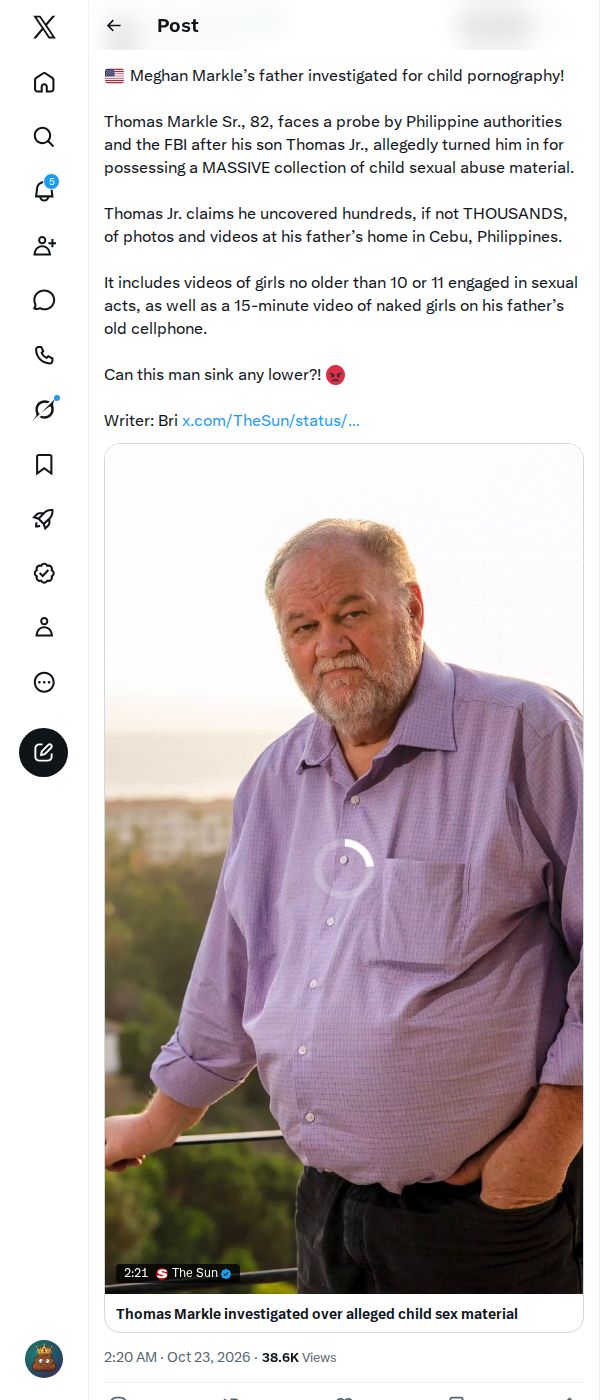Open the phone calls icon
The image size is (600, 1400).
coord(44,355)
